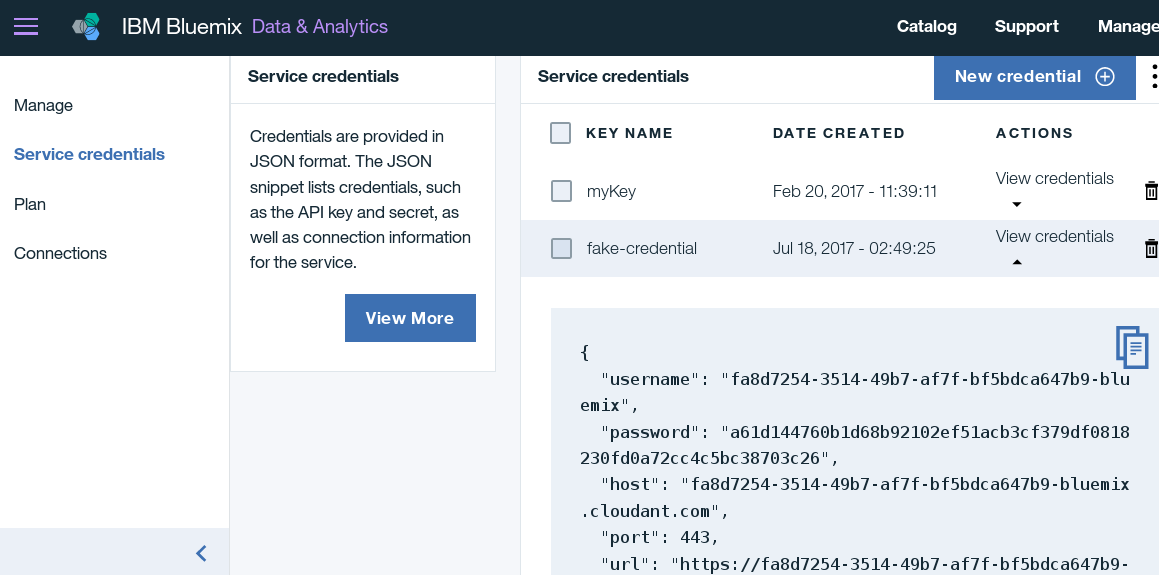Collapse the left sidebar with chevron arrow
This screenshot has width=1159, height=575.
coord(201,553)
